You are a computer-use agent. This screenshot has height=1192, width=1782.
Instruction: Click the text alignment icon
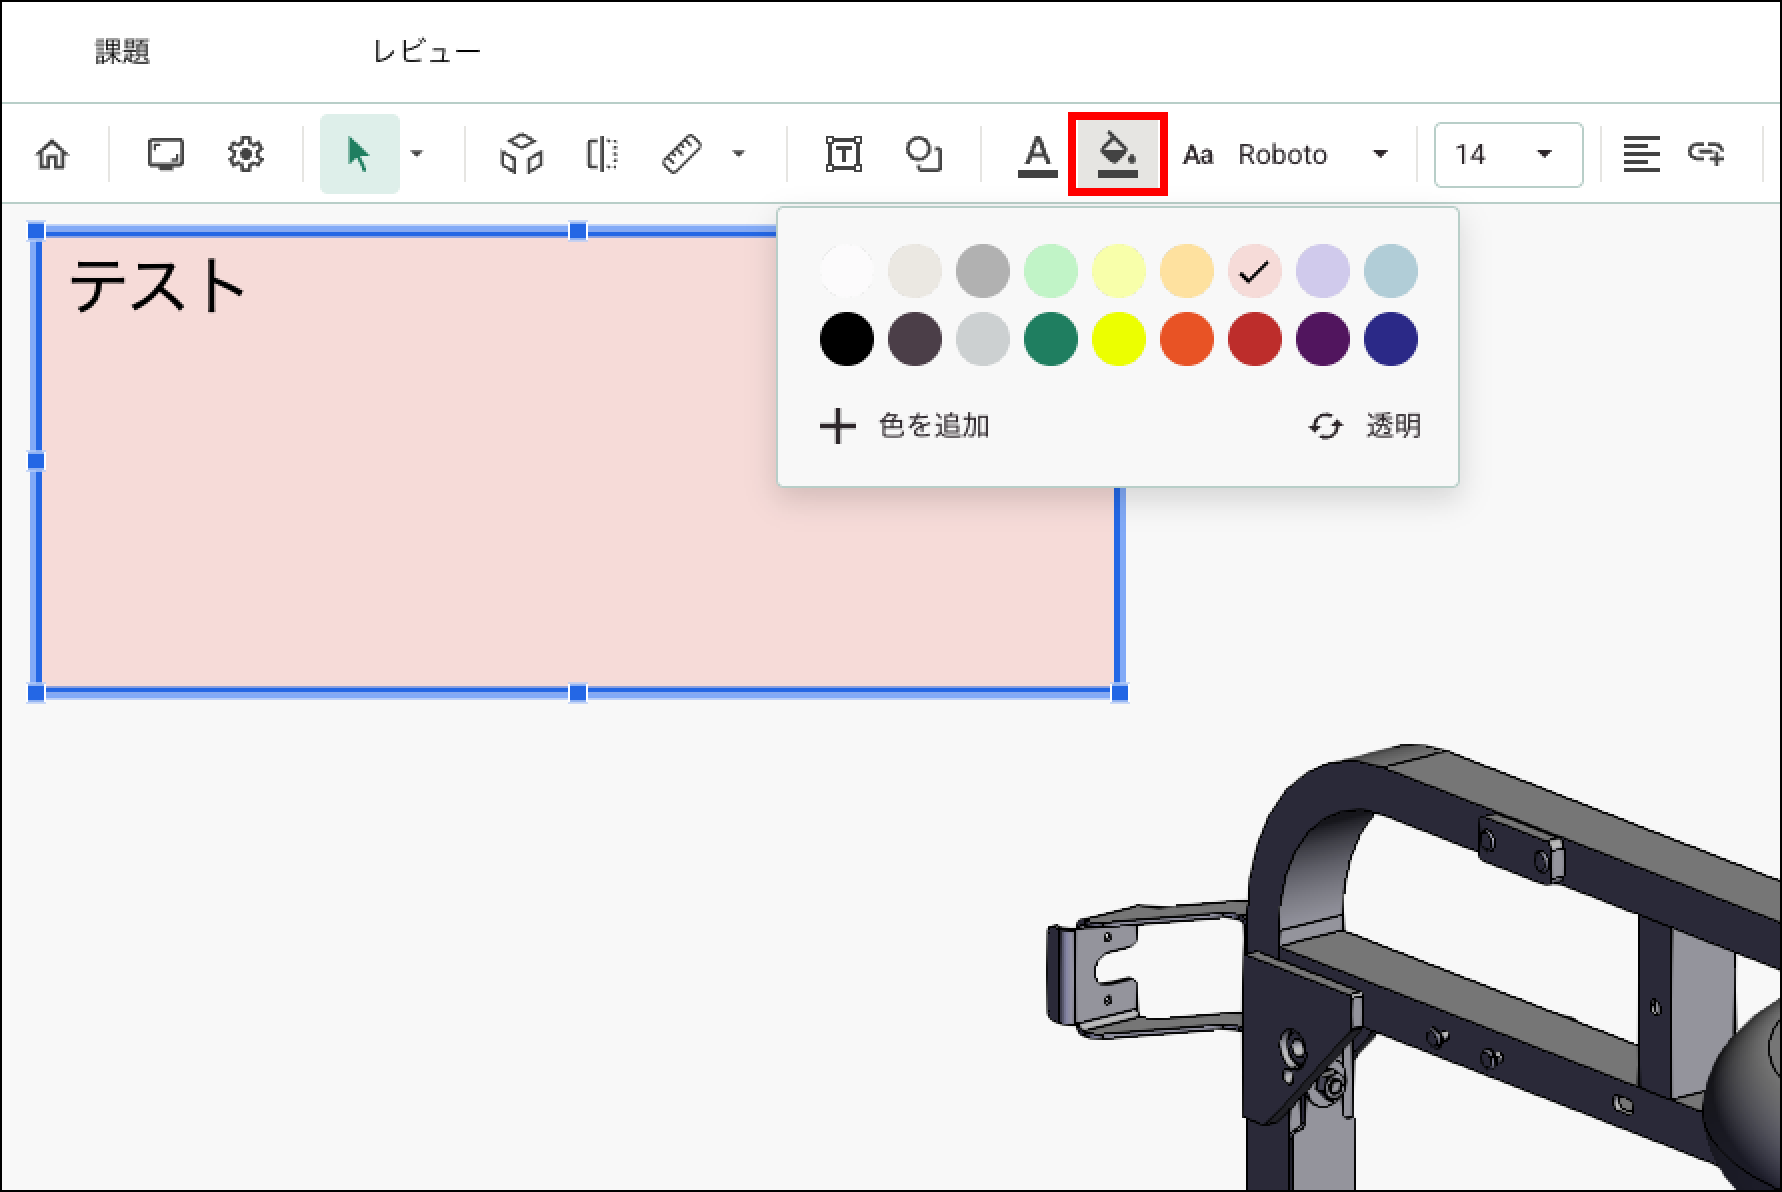1641,154
